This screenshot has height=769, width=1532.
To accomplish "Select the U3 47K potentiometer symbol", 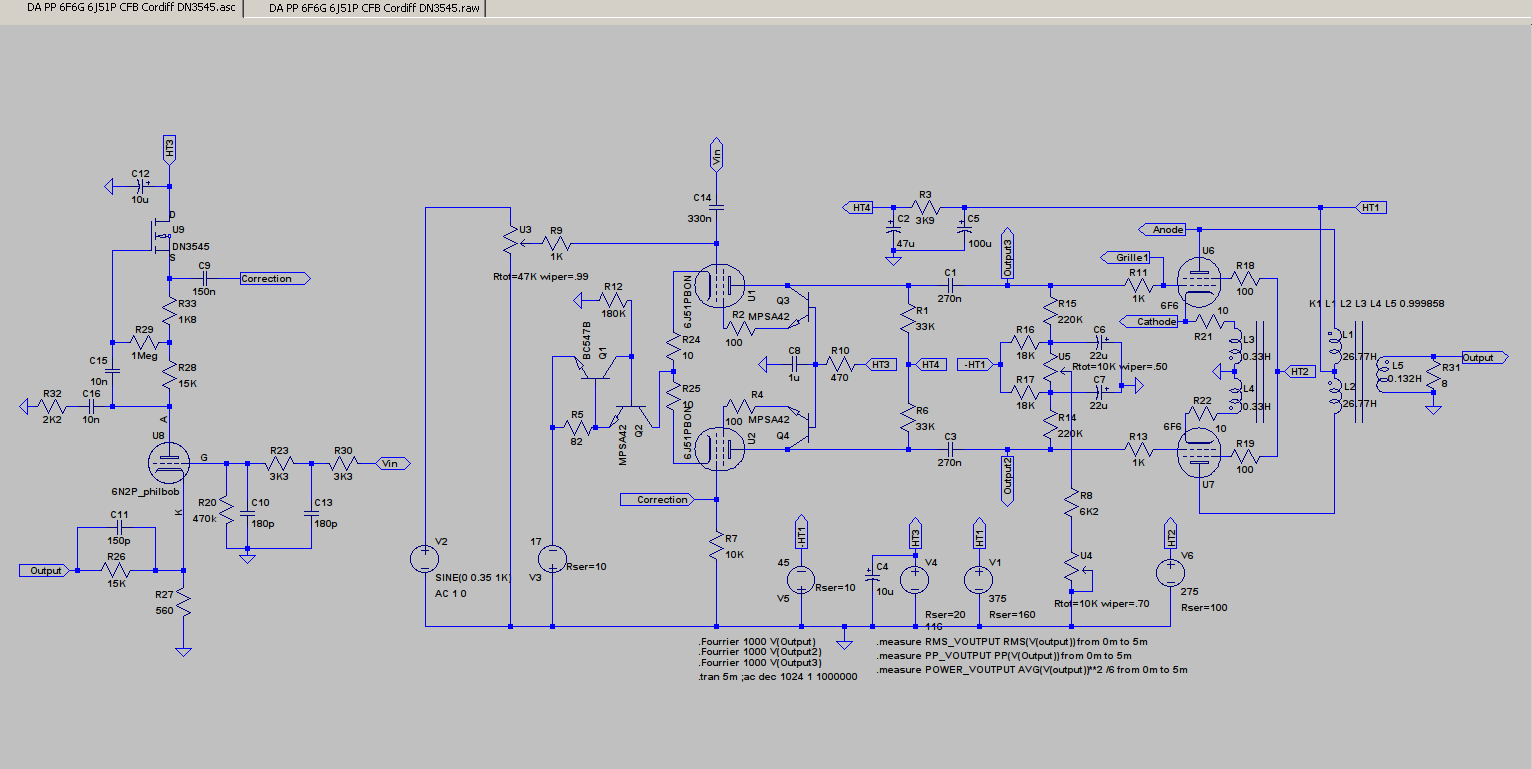I will (511, 242).
